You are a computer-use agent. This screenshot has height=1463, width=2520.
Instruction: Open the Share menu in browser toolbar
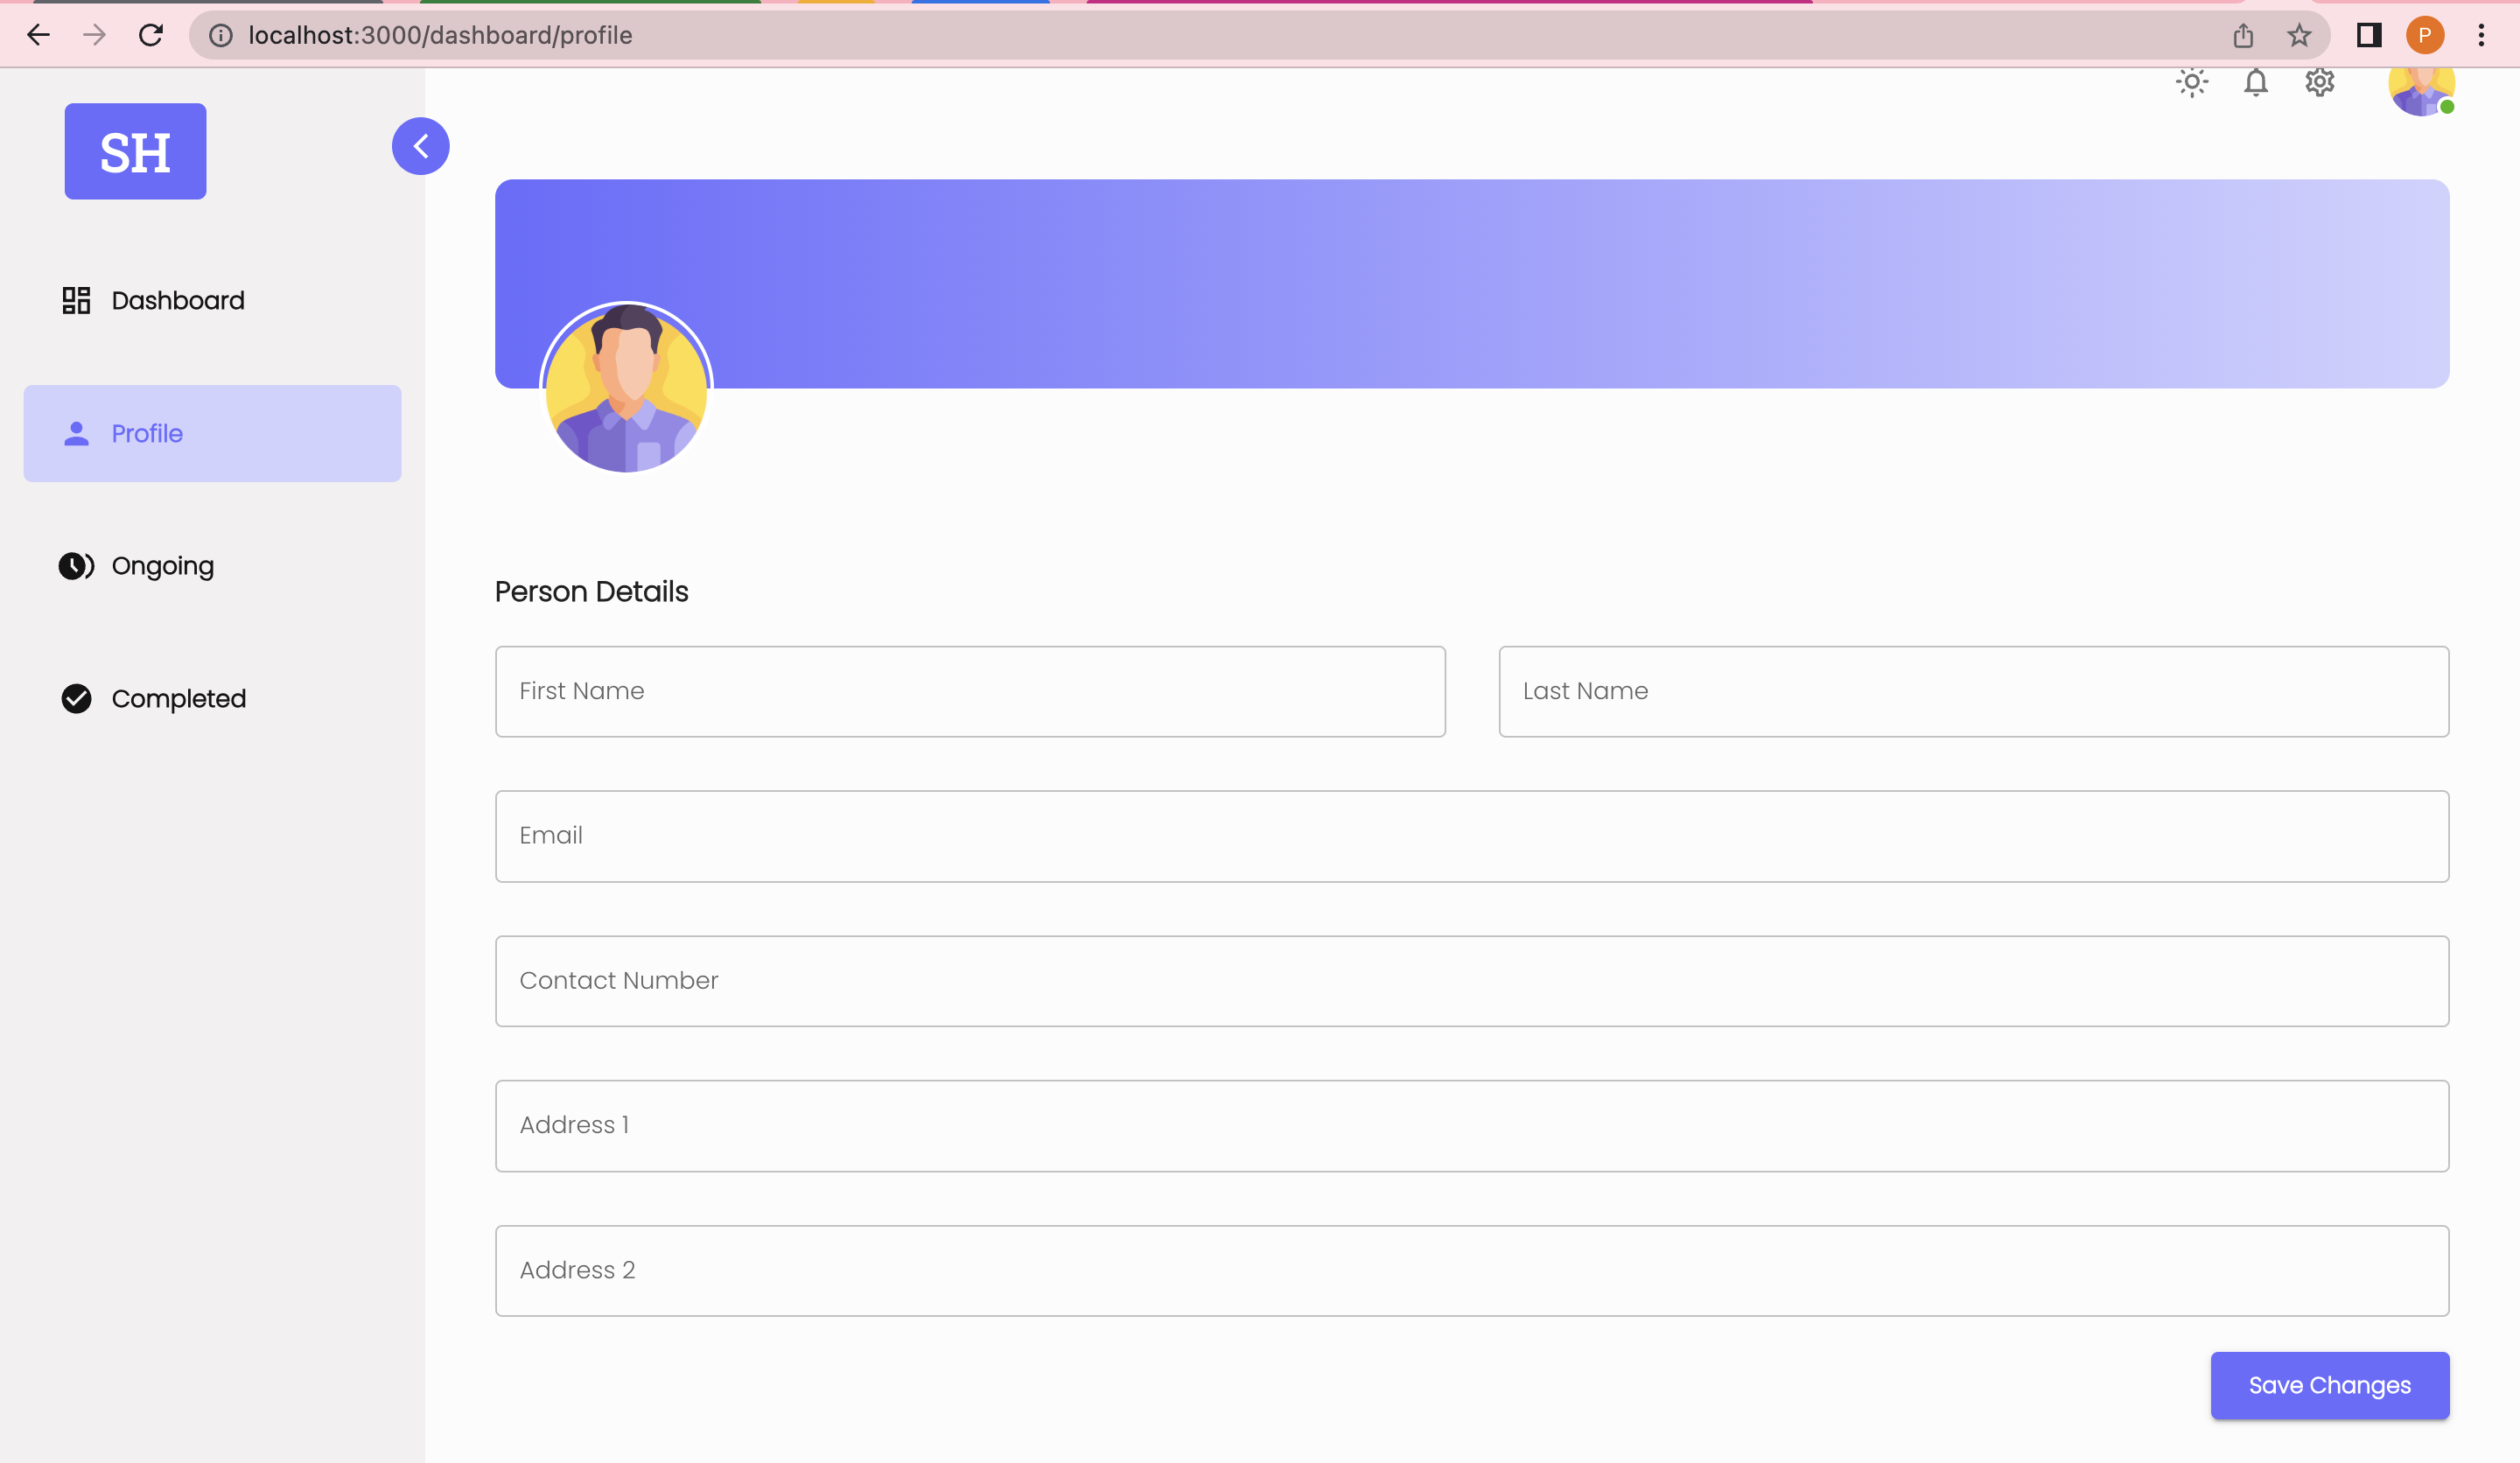(x=2243, y=35)
